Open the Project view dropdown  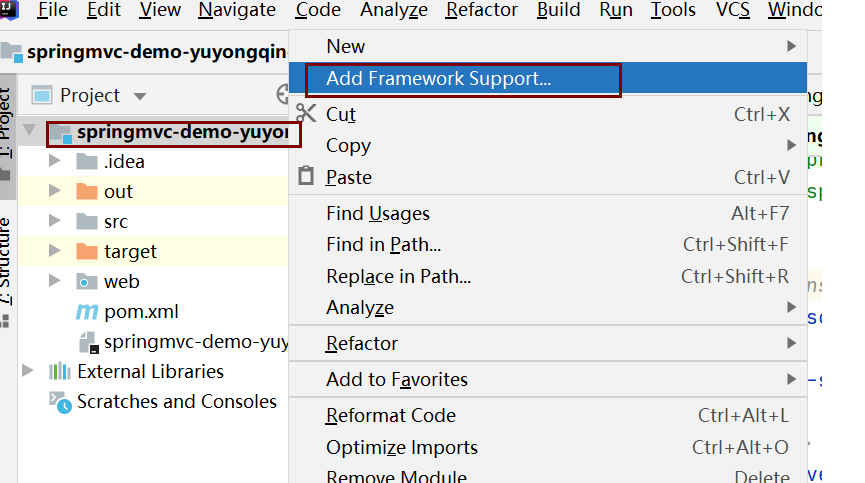coord(140,96)
